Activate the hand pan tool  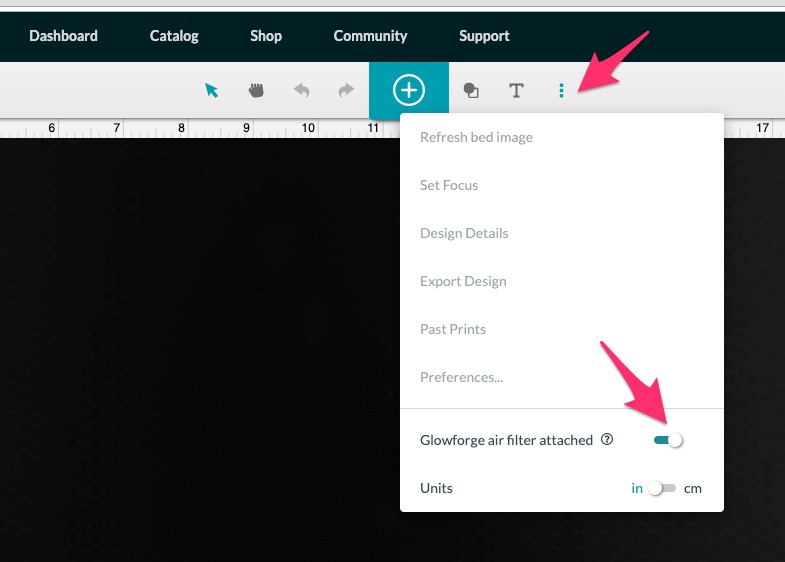[x=256, y=90]
